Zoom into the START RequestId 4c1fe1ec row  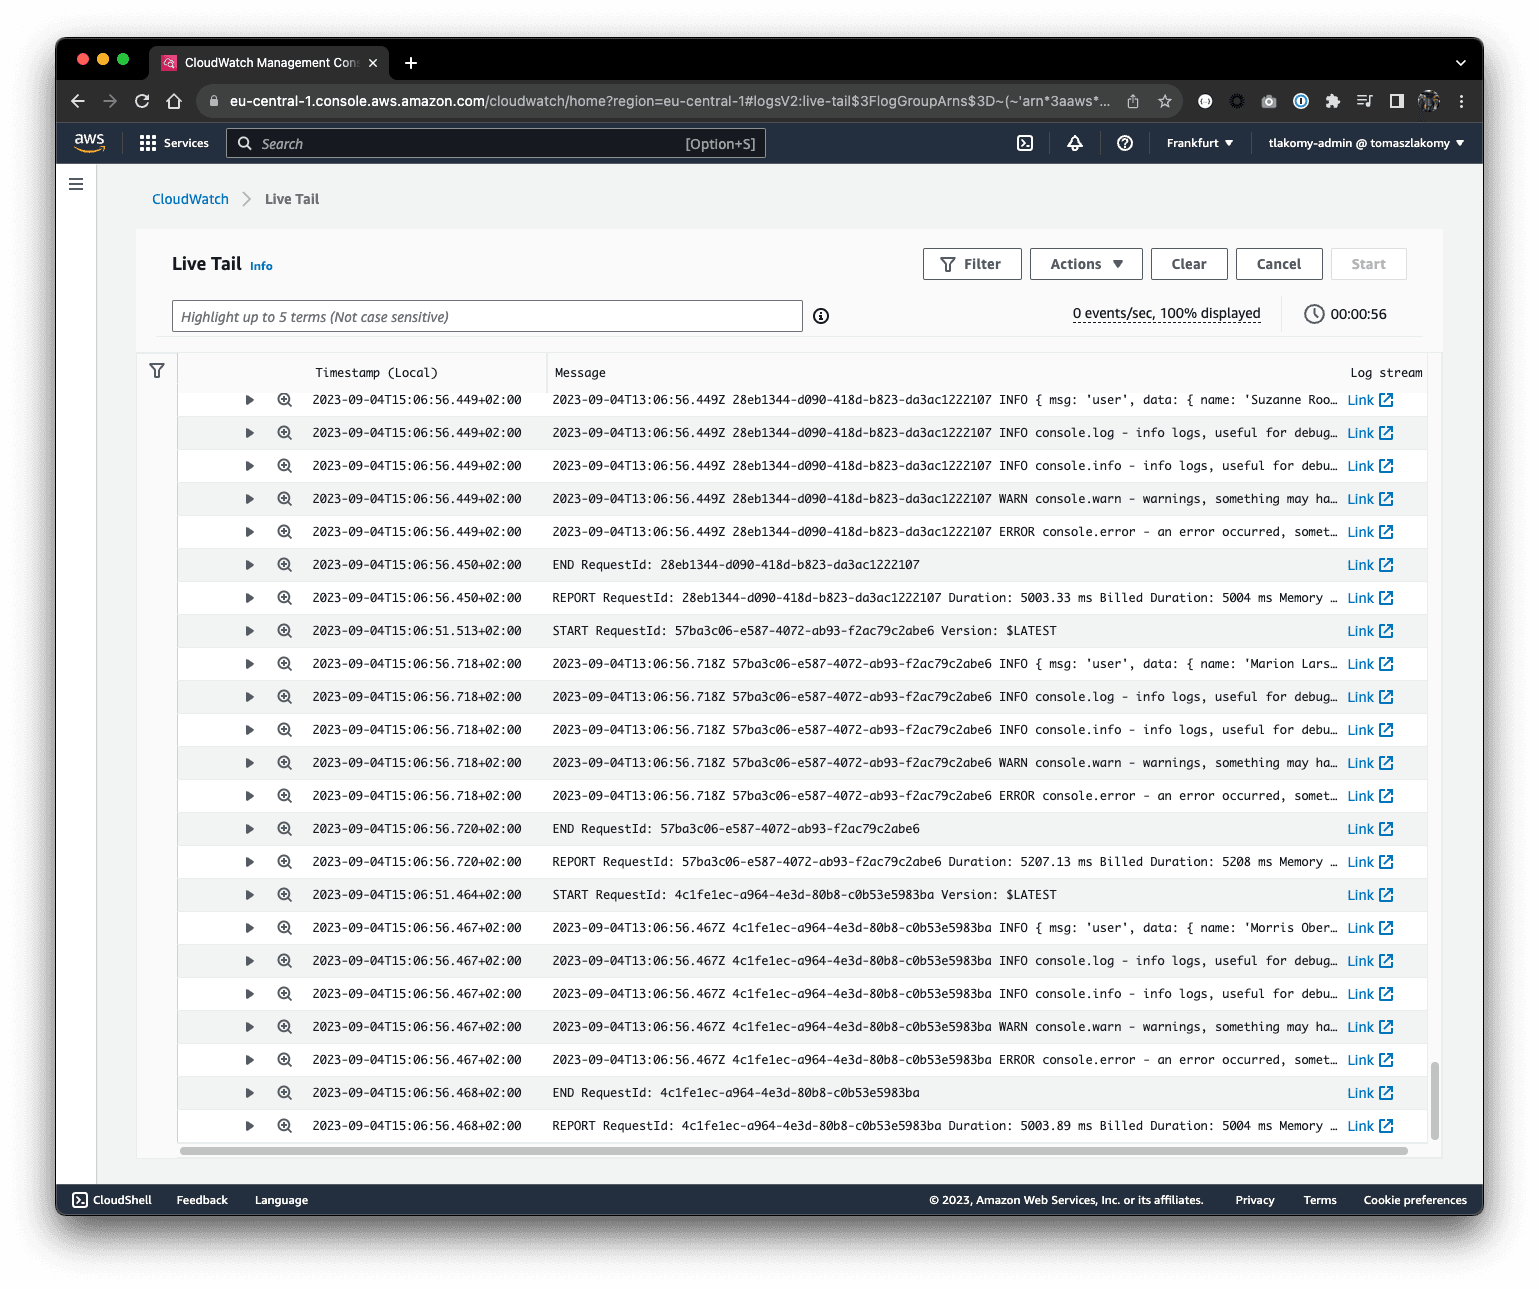285,895
